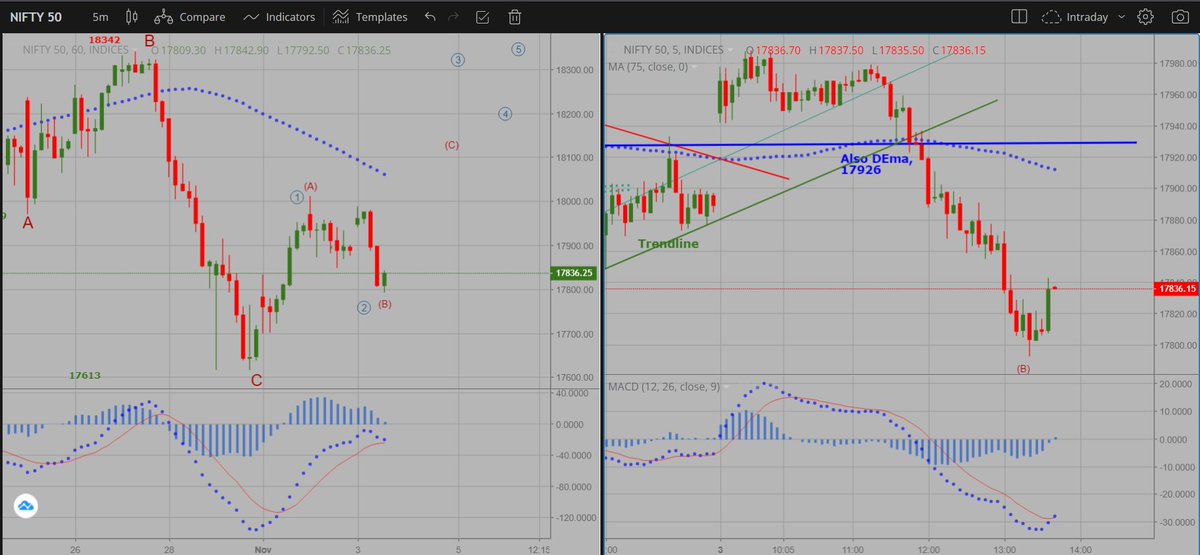The image size is (1200, 555).
Task: Select the circled 3 wave marker
Action: tap(457, 60)
